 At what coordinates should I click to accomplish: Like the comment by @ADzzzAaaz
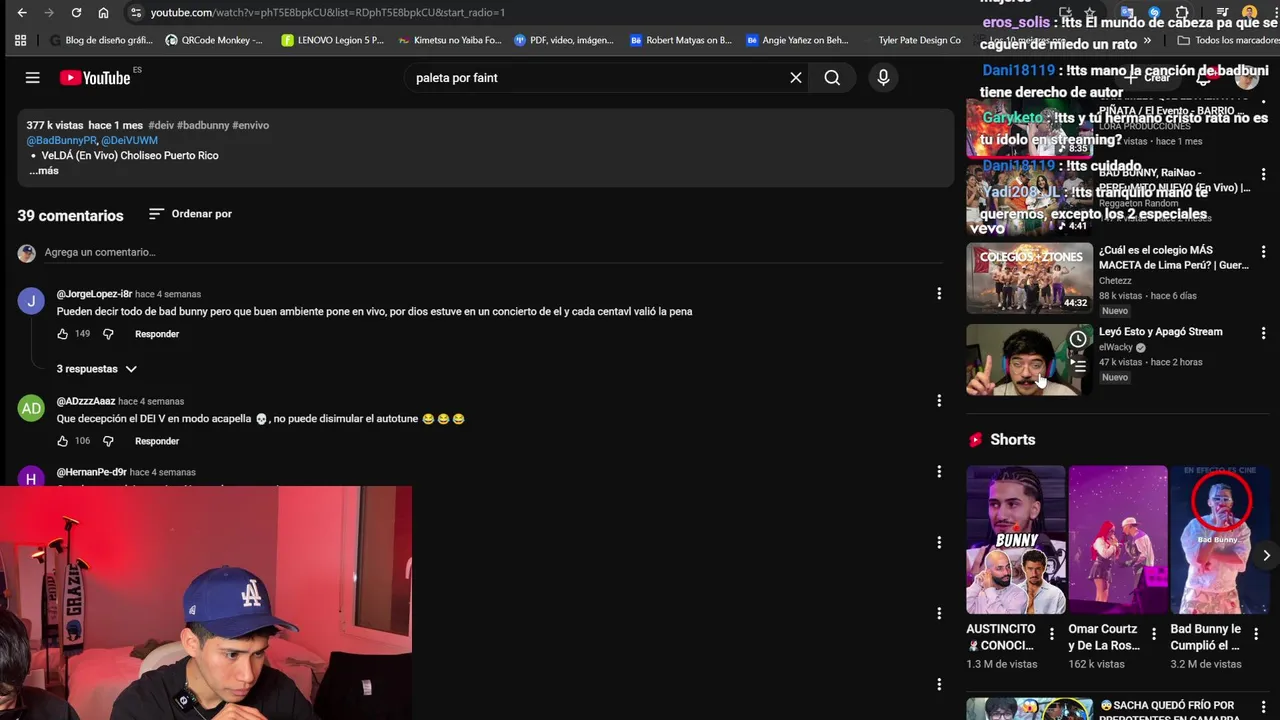pos(63,441)
